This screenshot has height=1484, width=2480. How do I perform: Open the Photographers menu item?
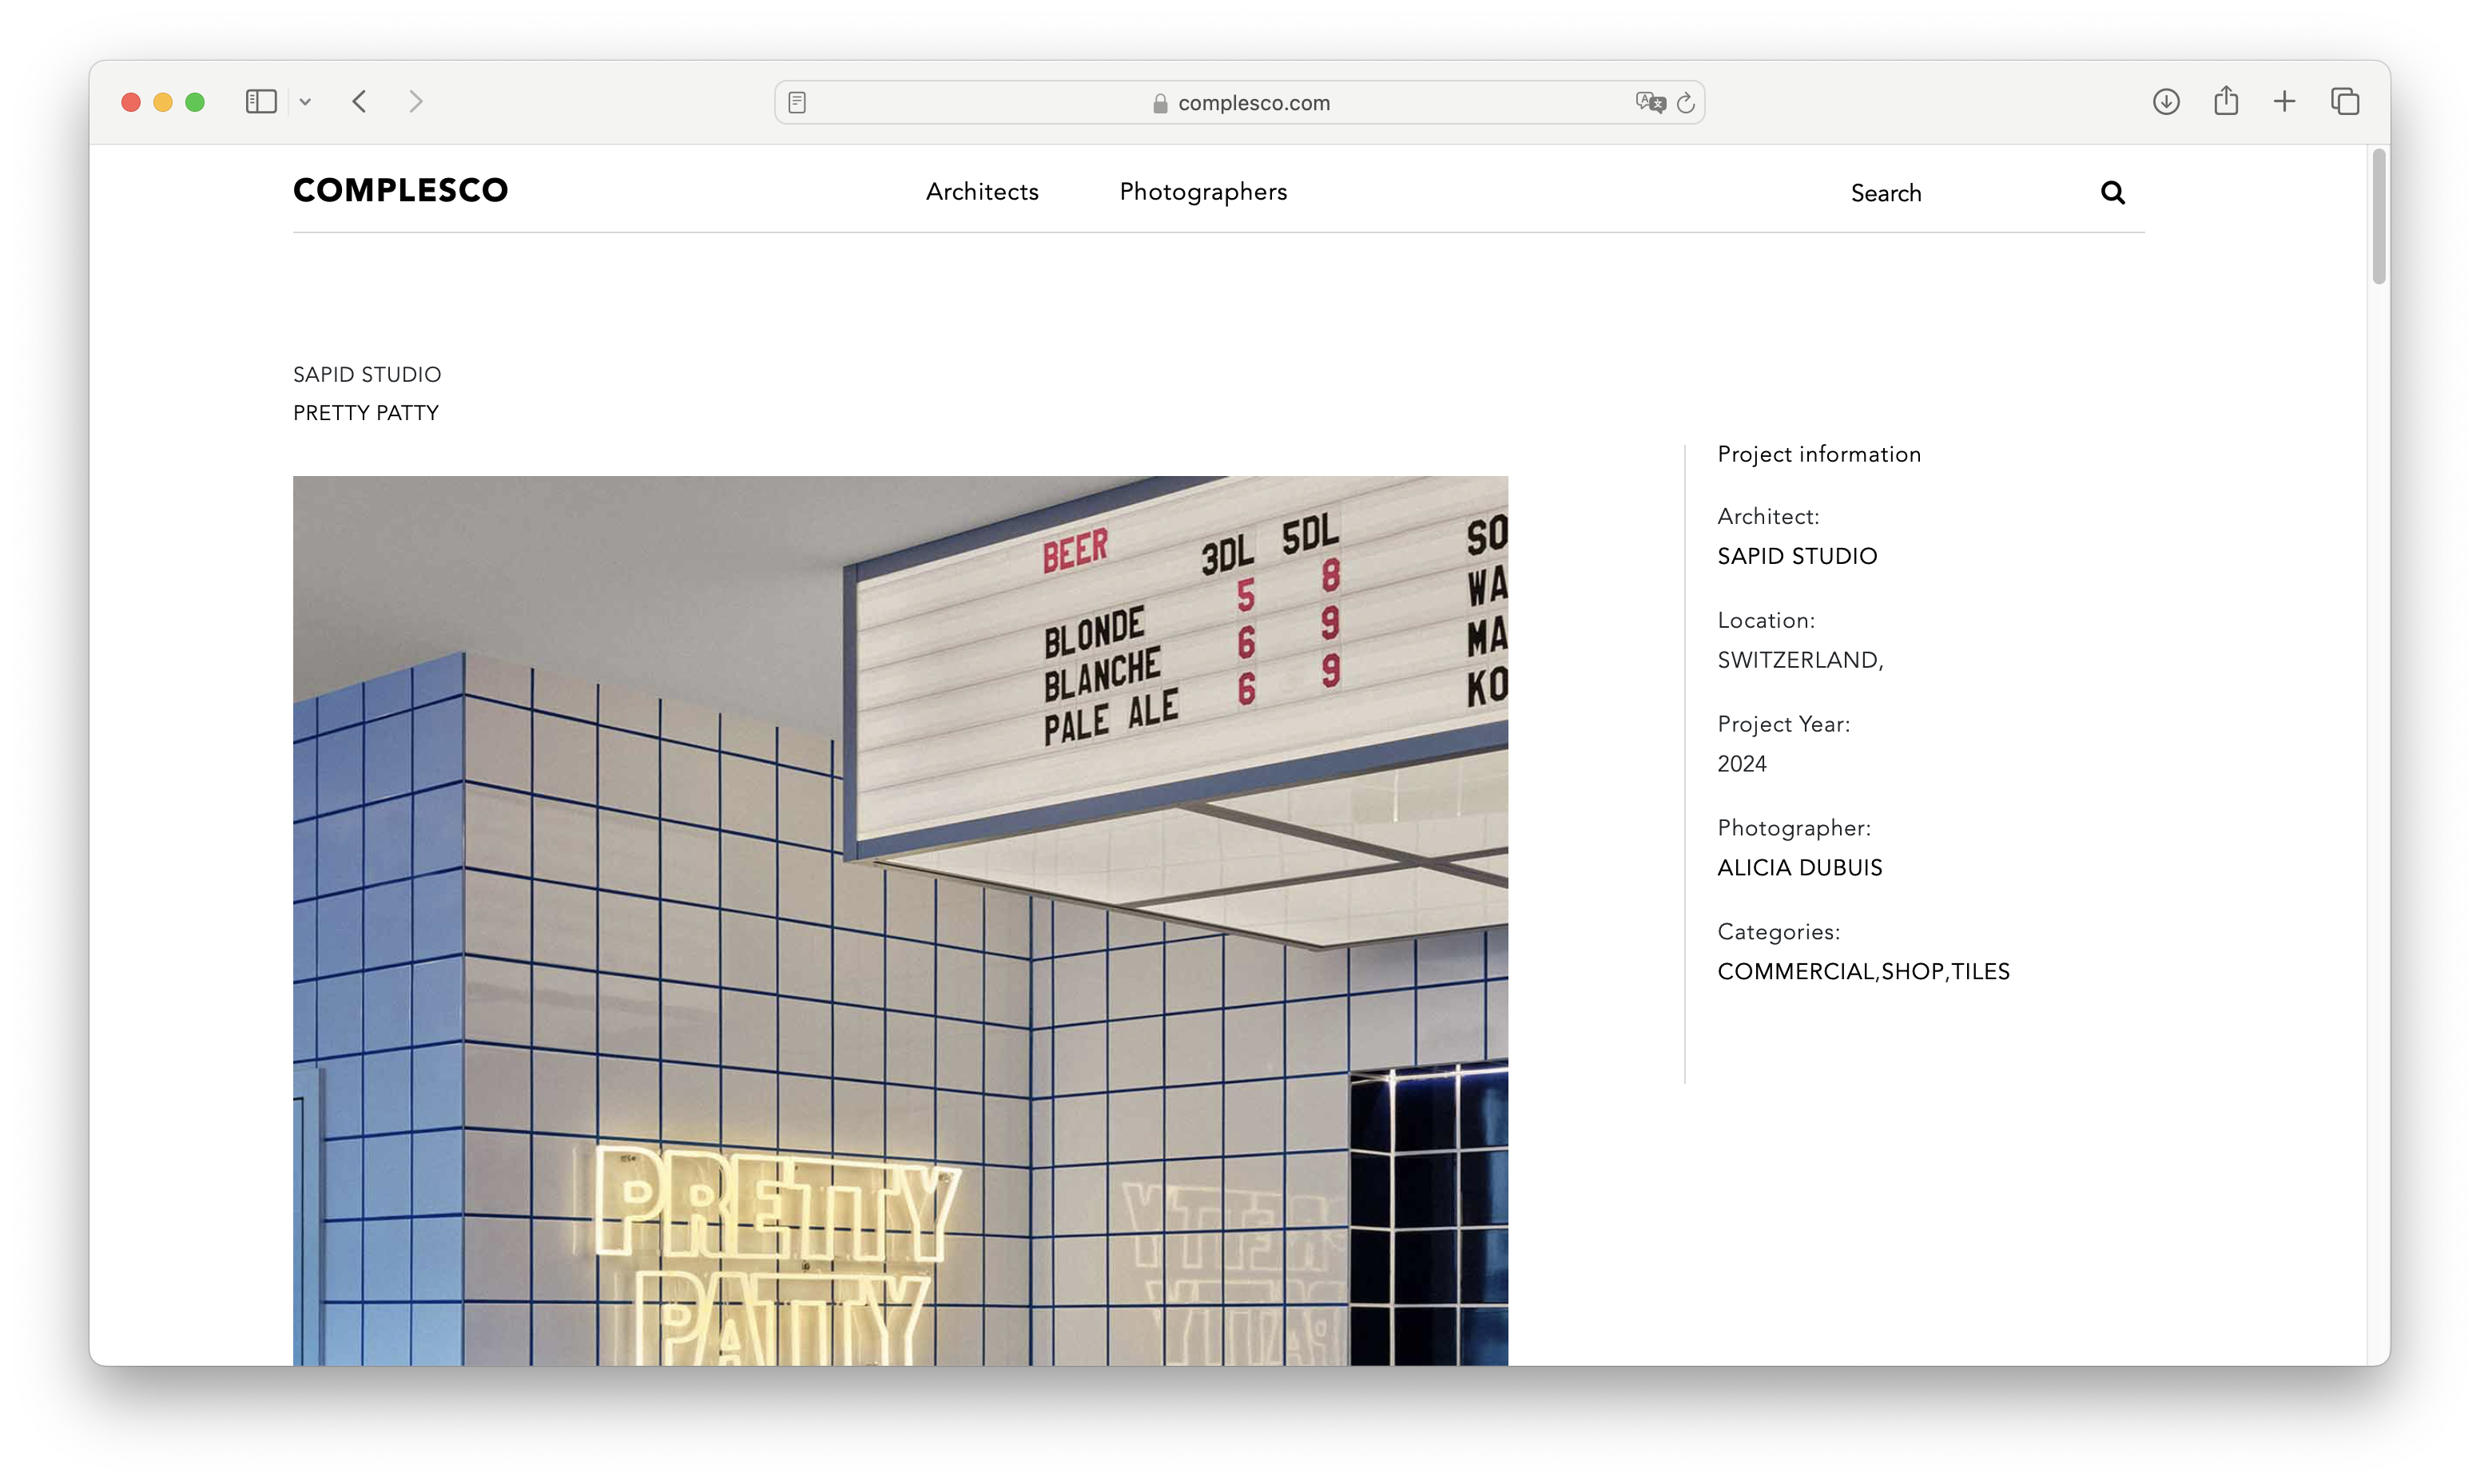1203,192
